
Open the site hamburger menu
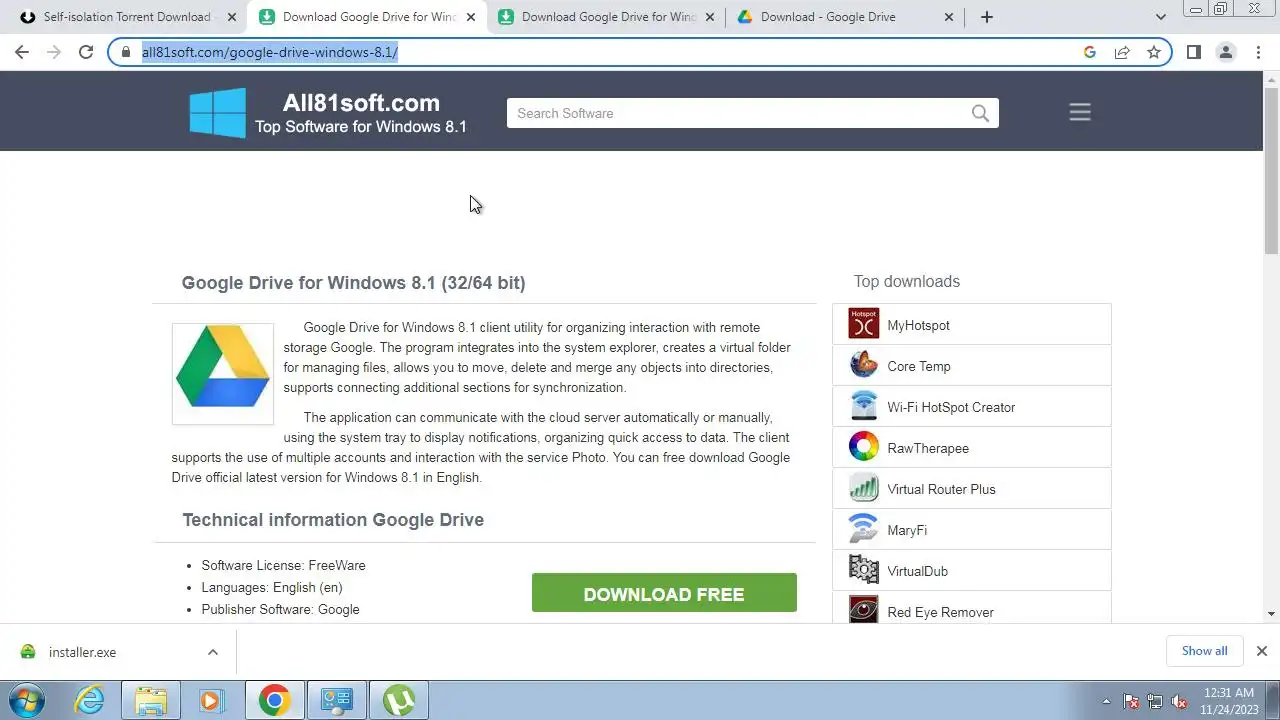pyautogui.click(x=1080, y=112)
